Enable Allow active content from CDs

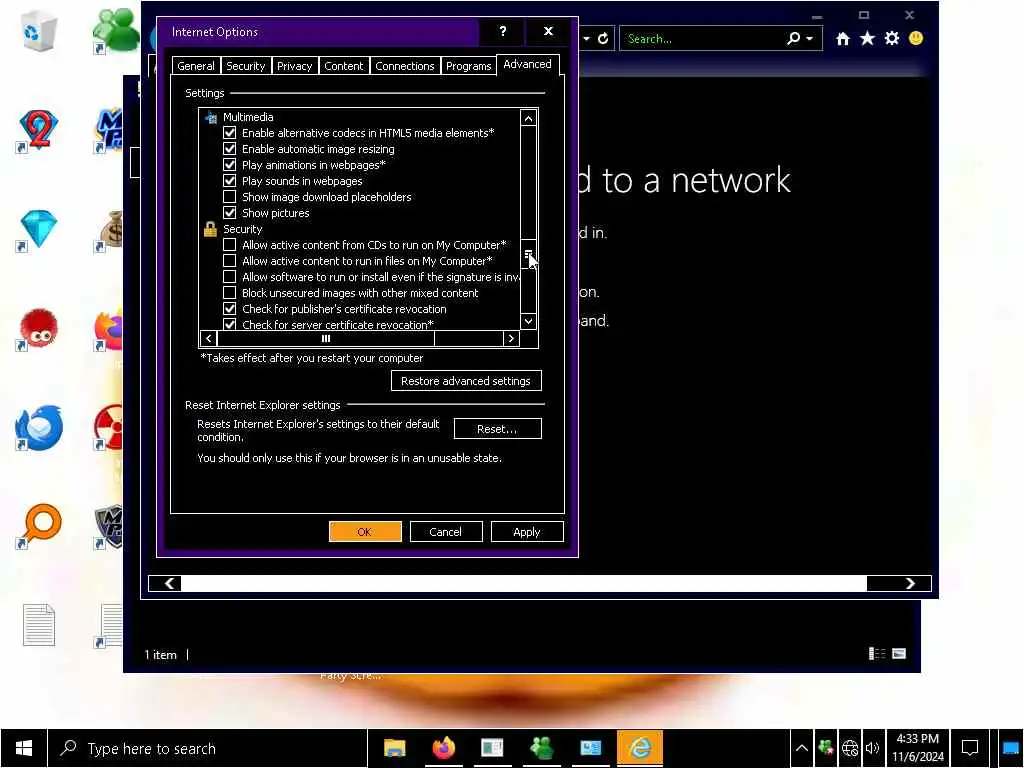229,245
